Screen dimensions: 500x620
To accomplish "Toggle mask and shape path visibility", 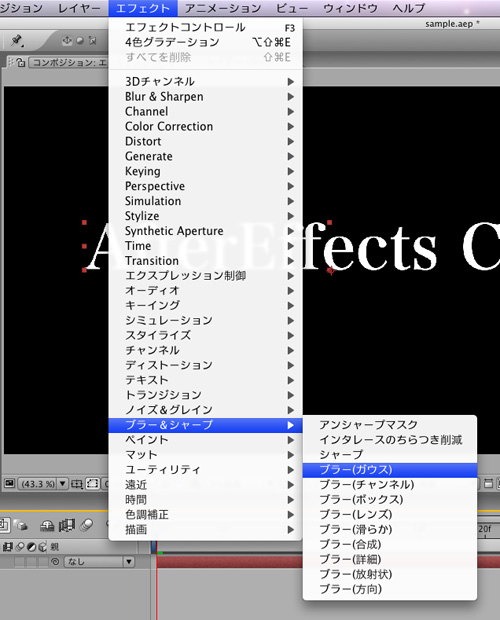I will [93, 484].
